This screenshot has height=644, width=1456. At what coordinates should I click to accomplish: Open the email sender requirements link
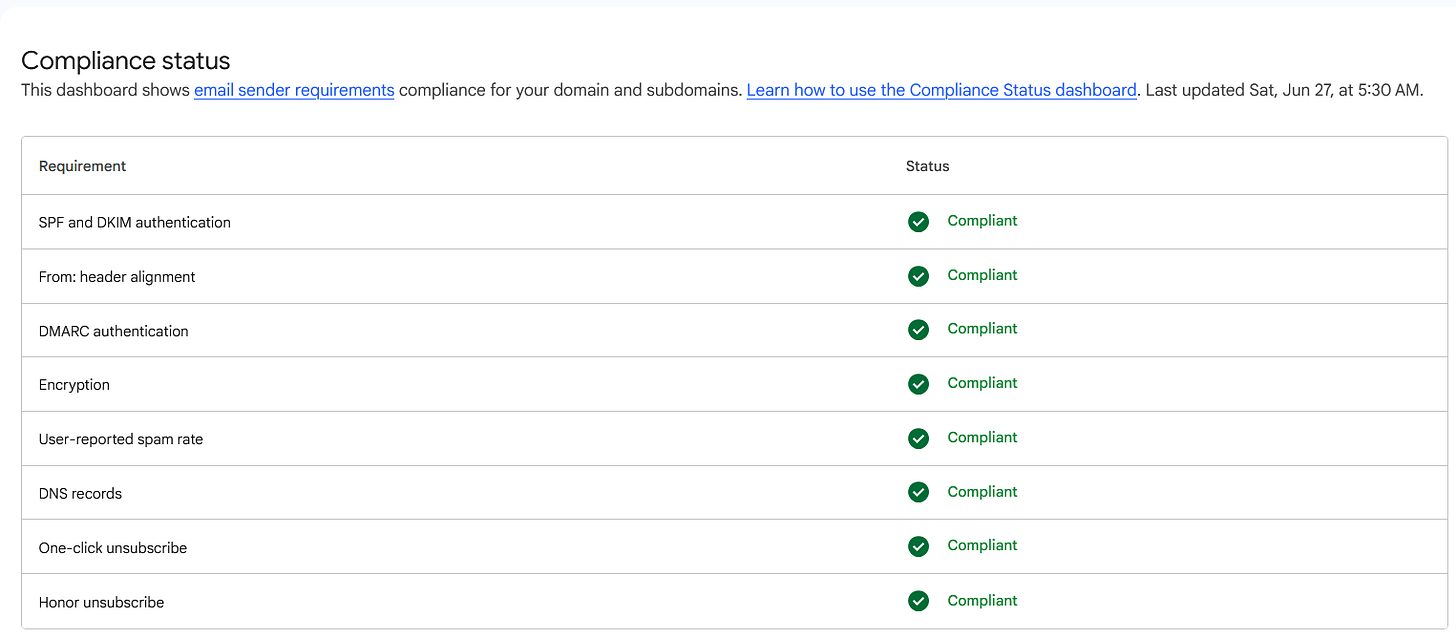(x=294, y=90)
